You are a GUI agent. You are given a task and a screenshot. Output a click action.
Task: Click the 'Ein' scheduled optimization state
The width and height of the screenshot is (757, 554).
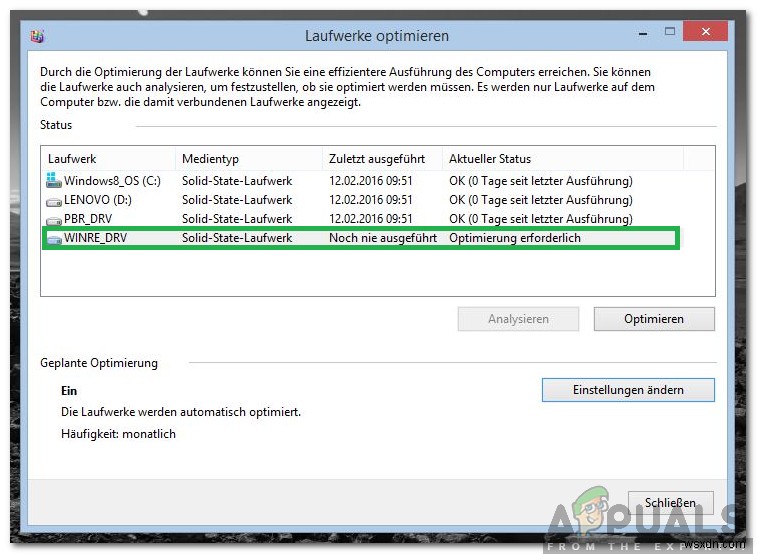pos(69,390)
